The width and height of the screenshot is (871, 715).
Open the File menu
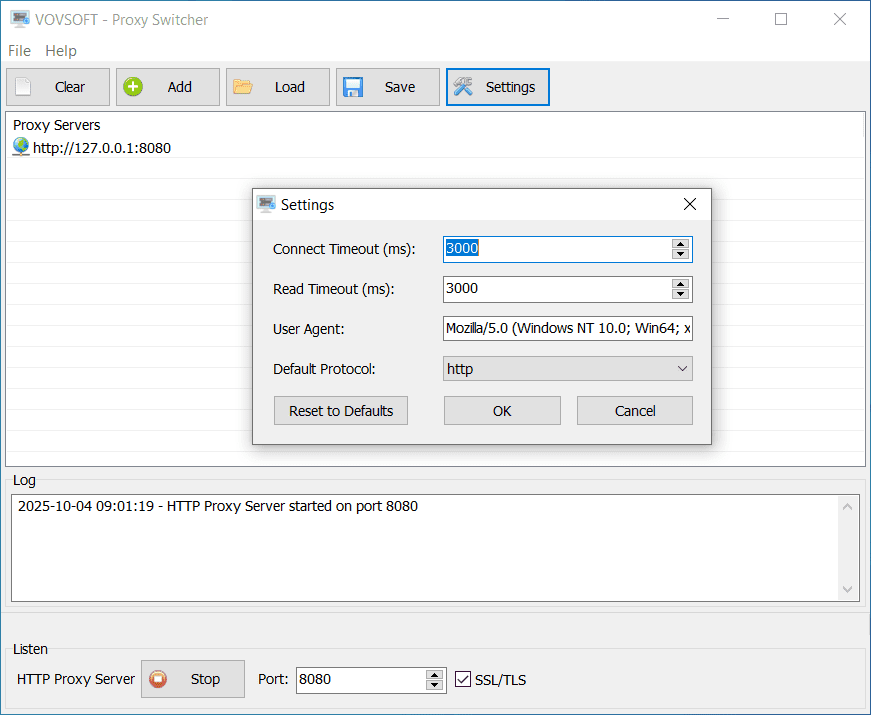pyautogui.click(x=19, y=51)
